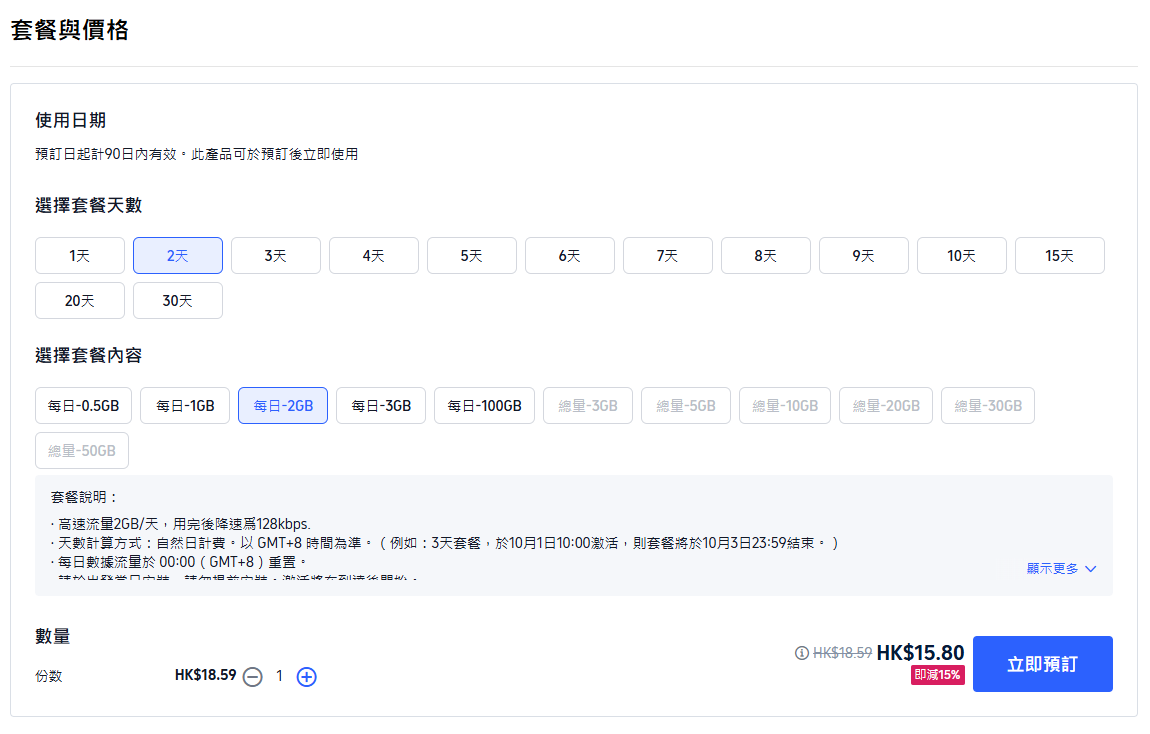Image resolution: width=1150 pixels, height=734 pixels.
Task: Click the 使用日期 section title
Action: pos(71,120)
